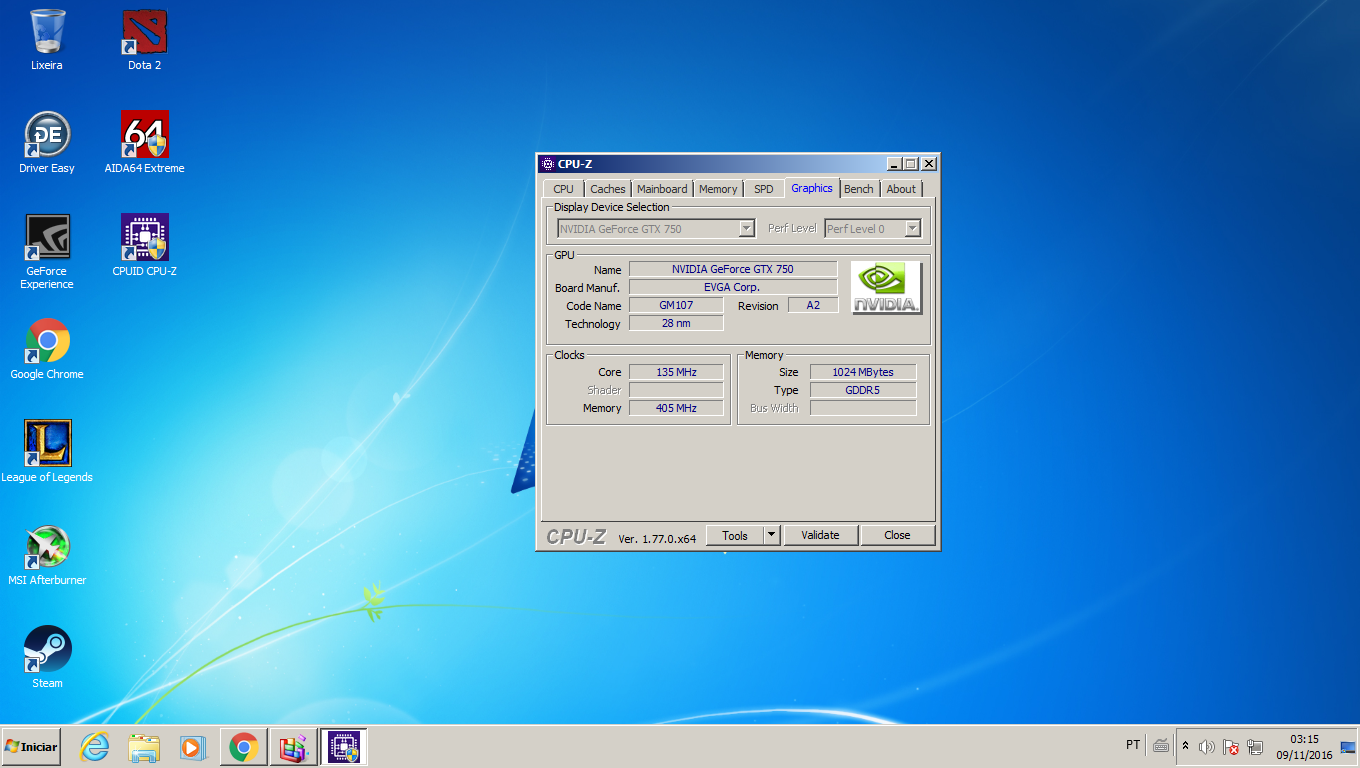Viewport: 1360px width, 768px height.
Task: Open Internet Explorer from the taskbar
Action: pos(94,747)
